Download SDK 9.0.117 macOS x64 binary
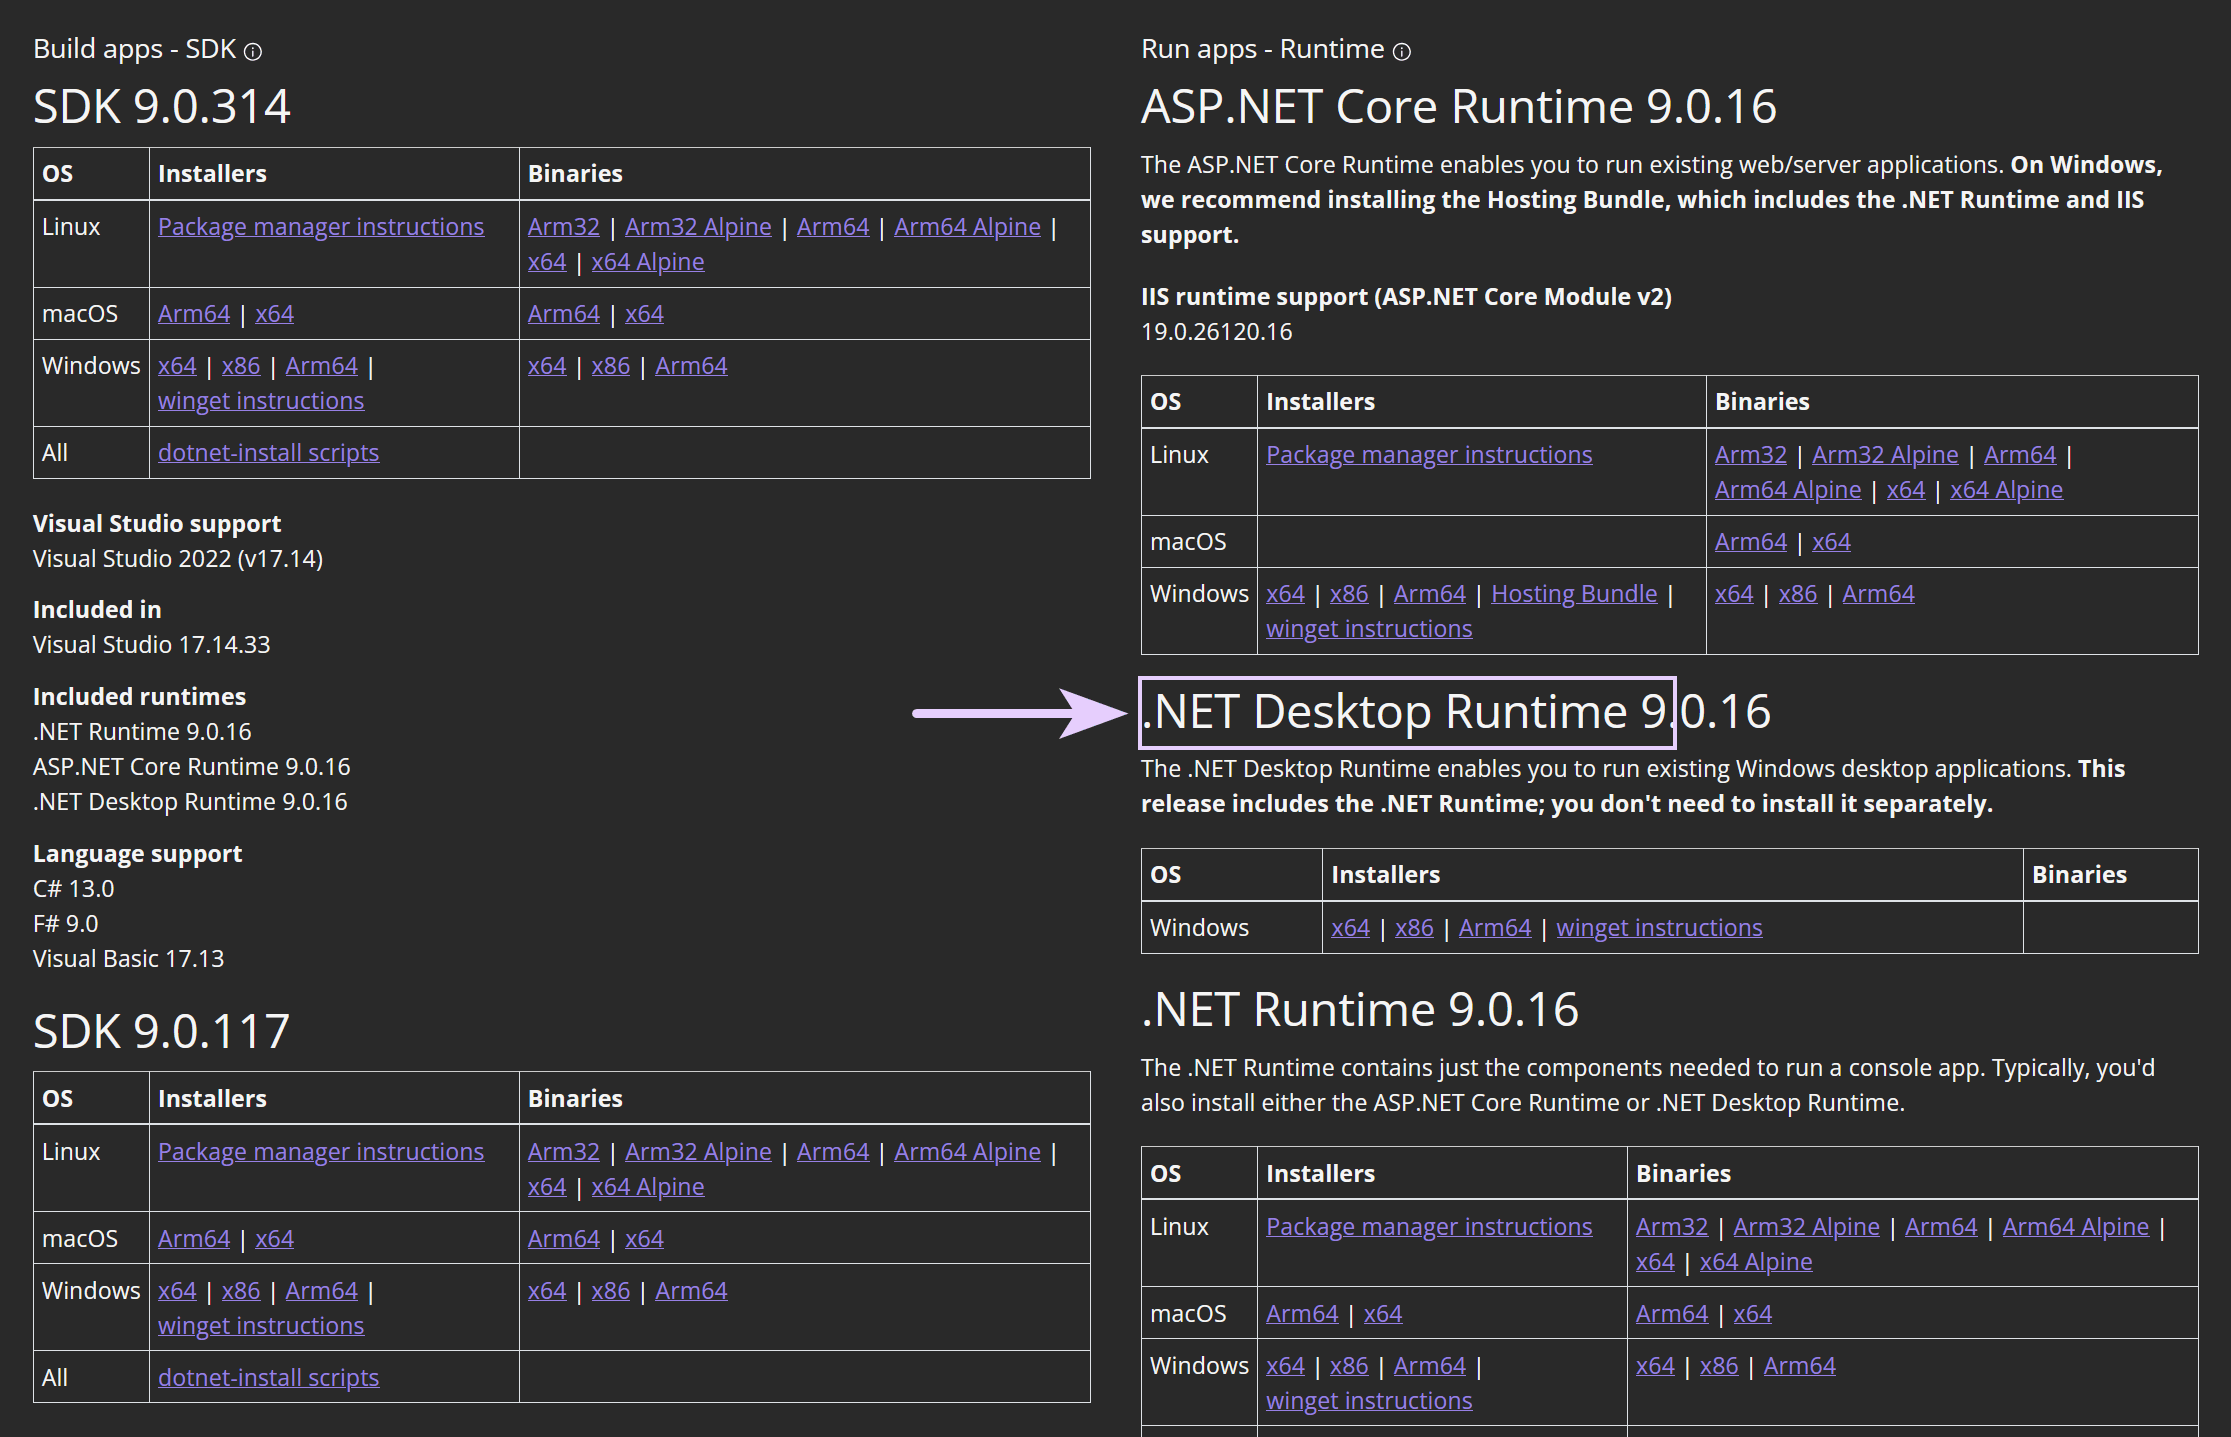The image size is (2231, 1437). [644, 1239]
